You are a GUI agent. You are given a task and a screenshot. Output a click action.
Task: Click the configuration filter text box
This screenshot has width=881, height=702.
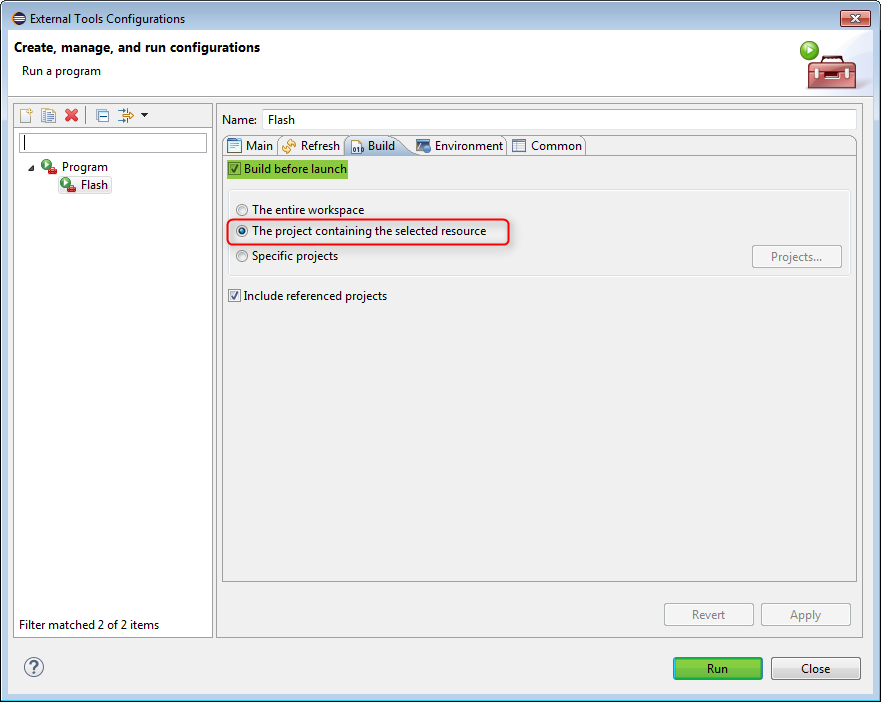[x=113, y=143]
